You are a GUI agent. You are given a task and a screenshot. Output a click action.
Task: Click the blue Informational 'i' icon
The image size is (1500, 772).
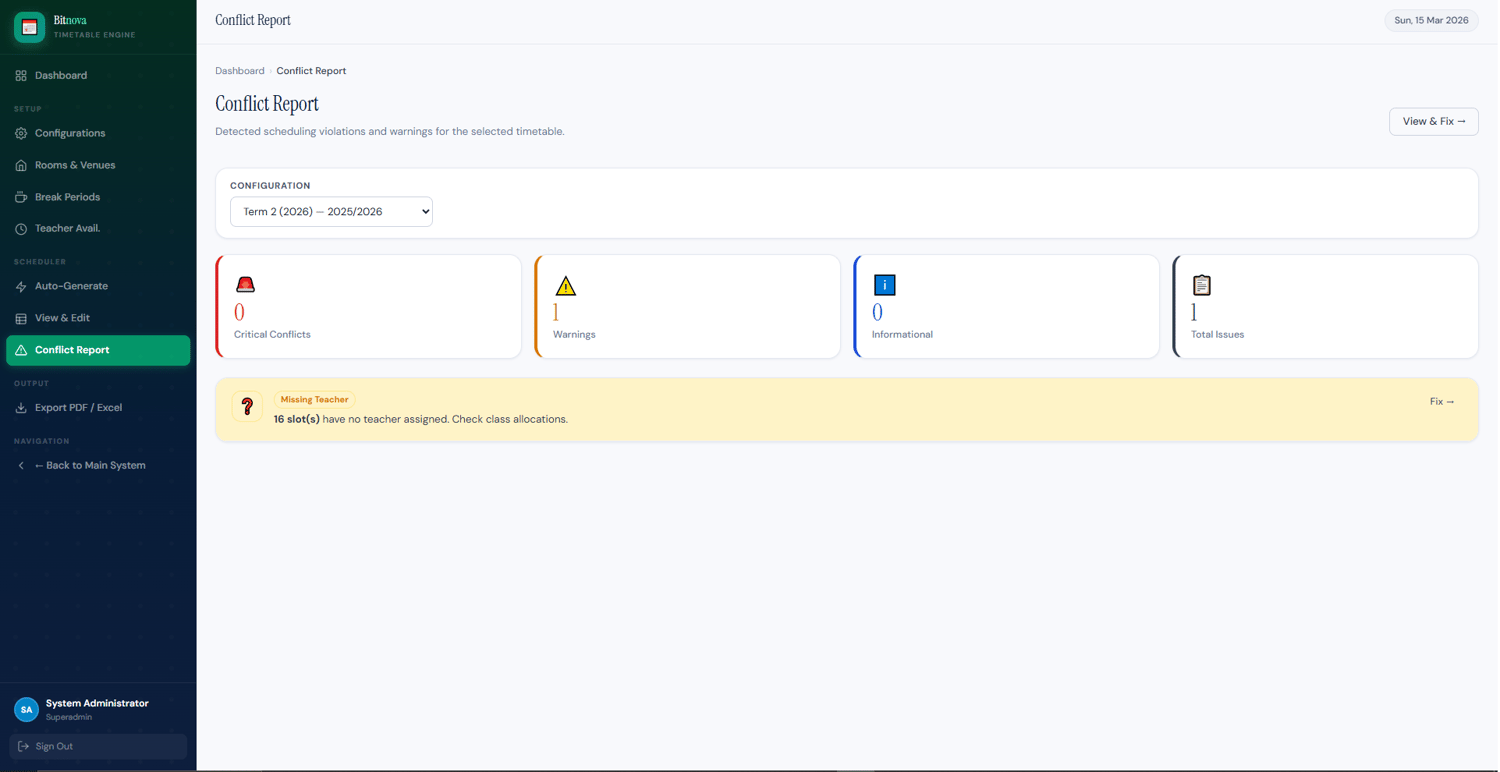(884, 285)
